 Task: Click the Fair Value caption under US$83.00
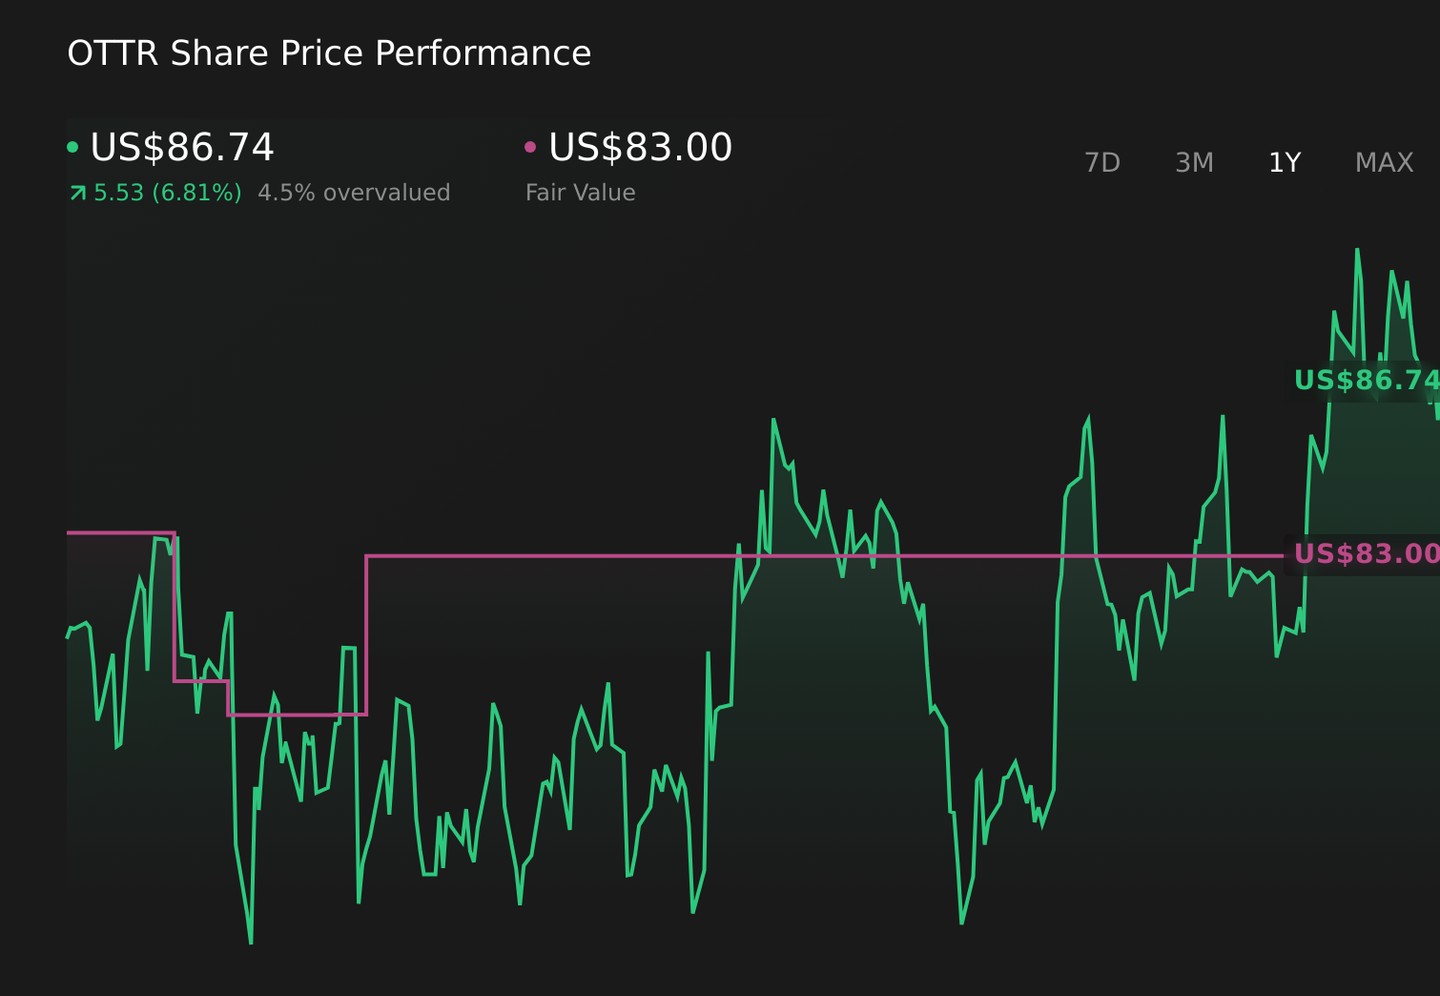(x=580, y=193)
